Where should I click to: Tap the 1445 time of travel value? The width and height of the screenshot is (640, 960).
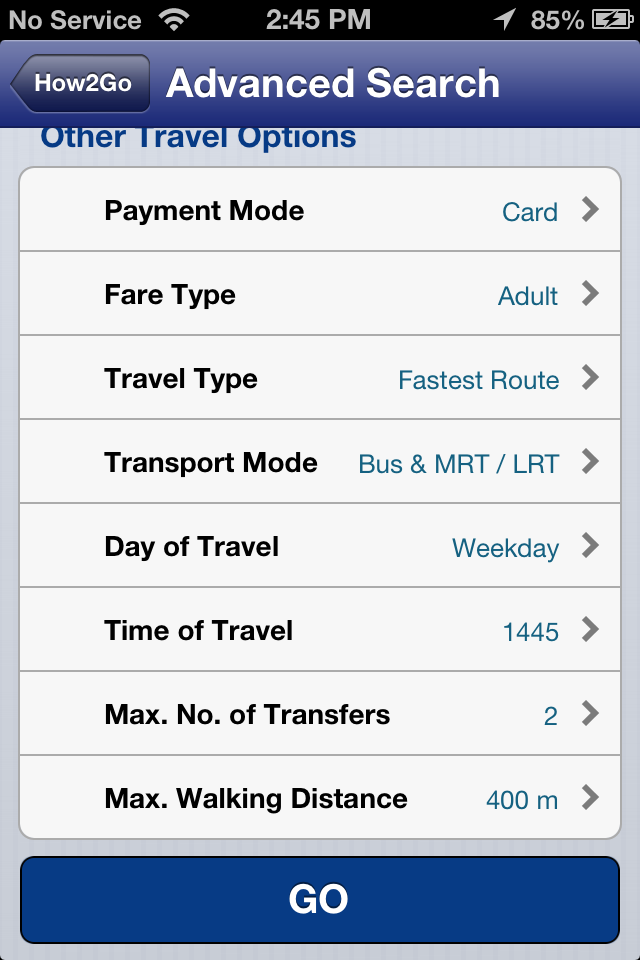pos(530,632)
